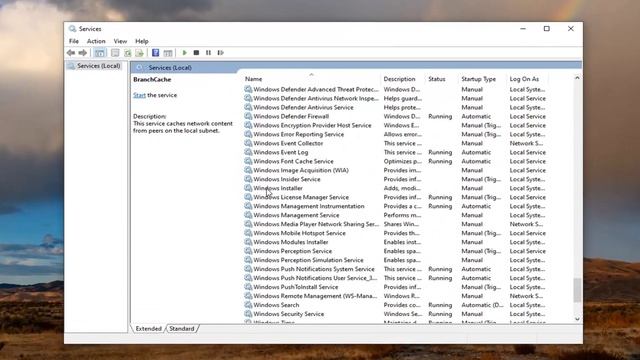Maximize the Services window
Screen dimensions: 640x360
(x=547, y=29)
